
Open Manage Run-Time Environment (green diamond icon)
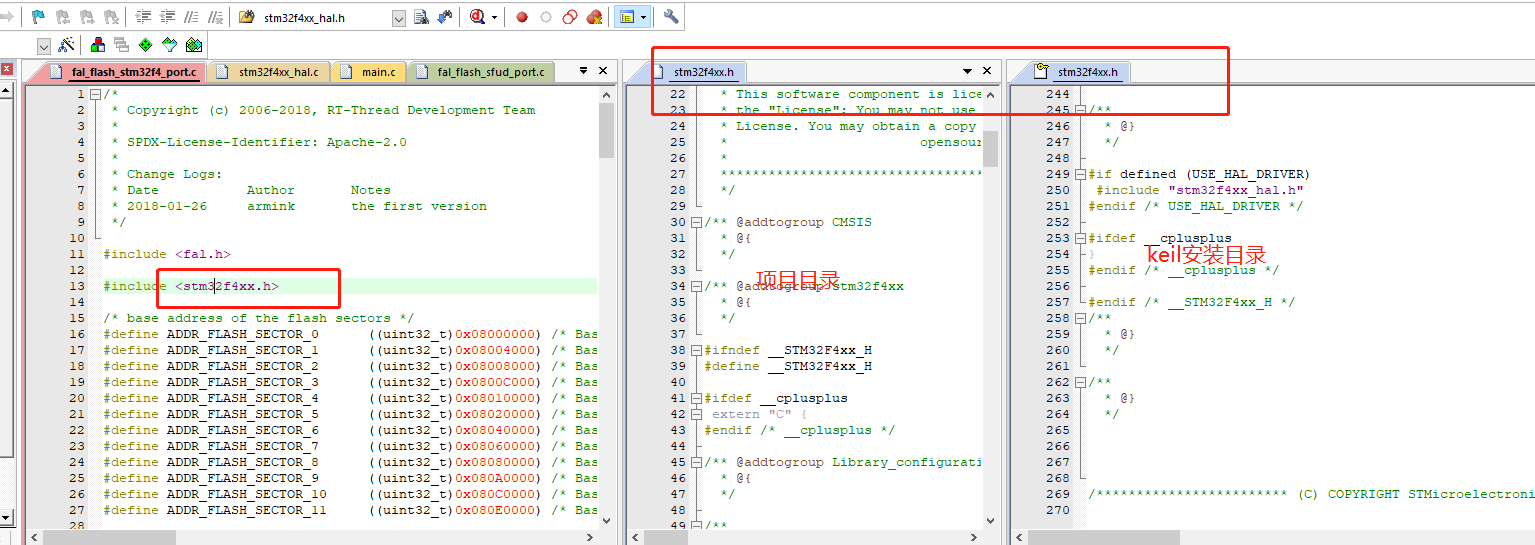click(x=145, y=45)
